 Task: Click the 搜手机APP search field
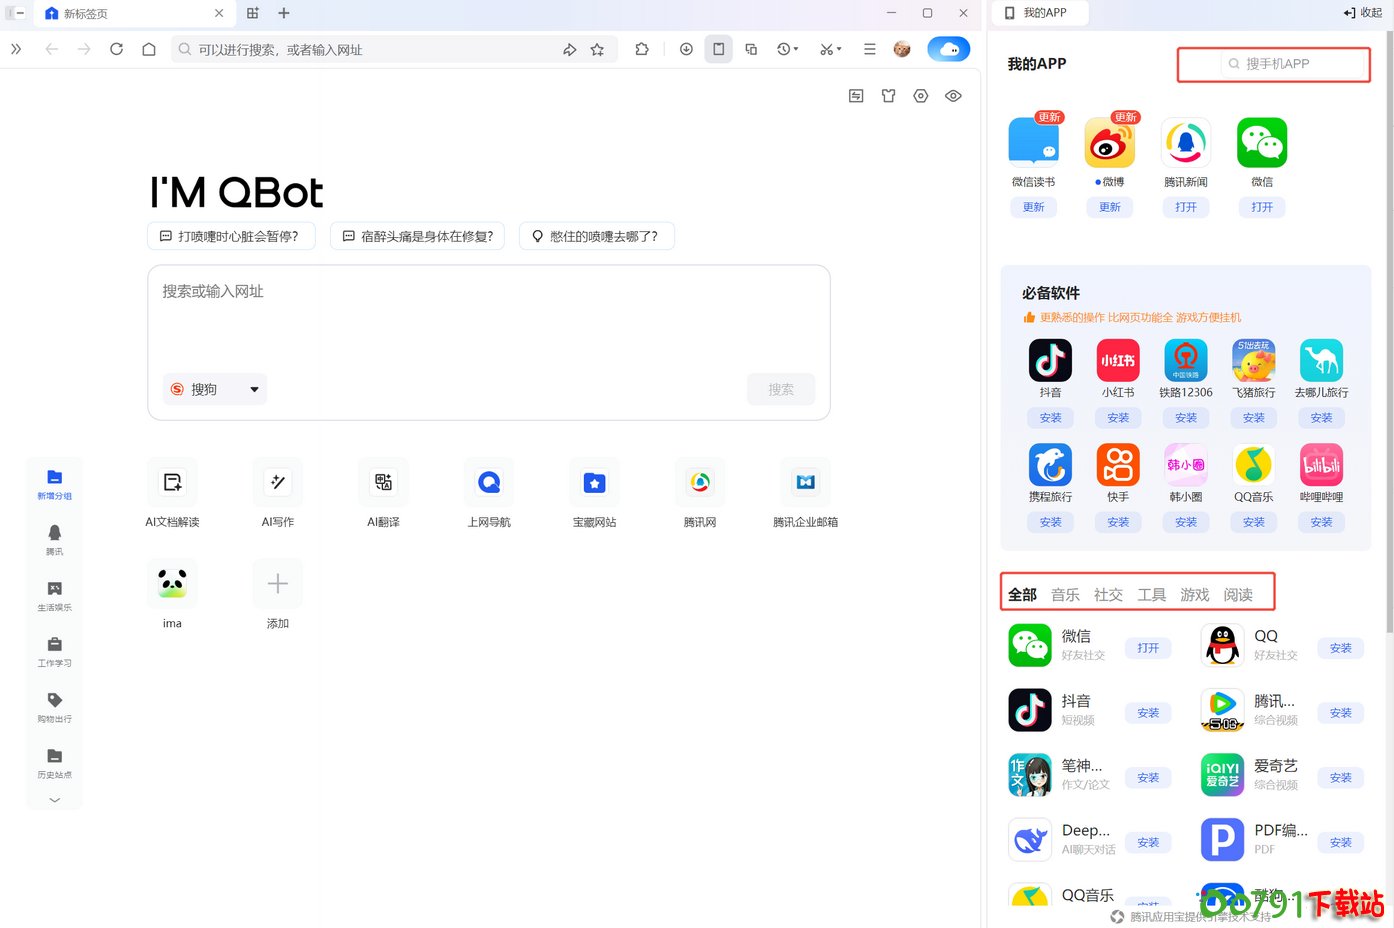click(x=1273, y=64)
